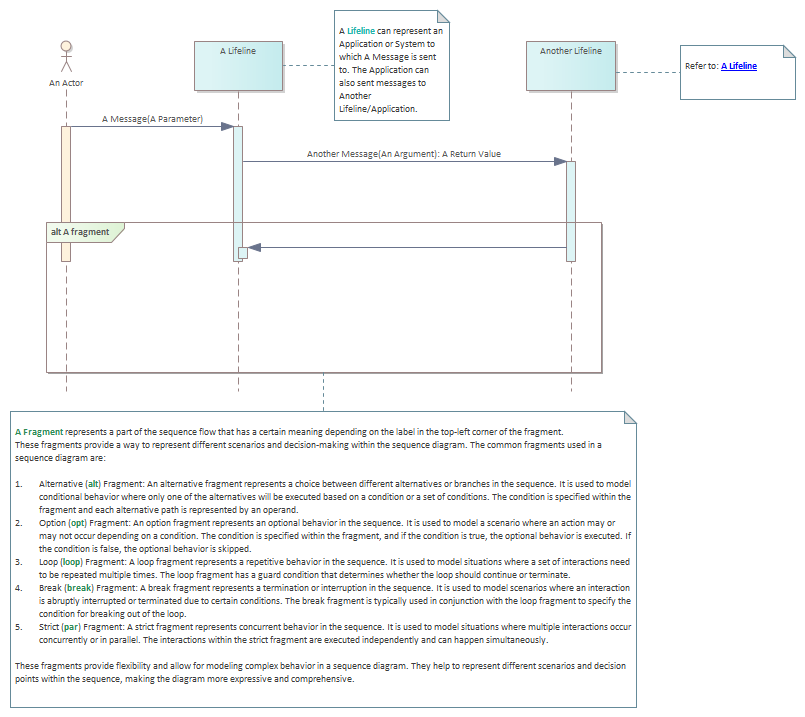Select the Another Message return value label
805x717 pixels.
(403, 154)
